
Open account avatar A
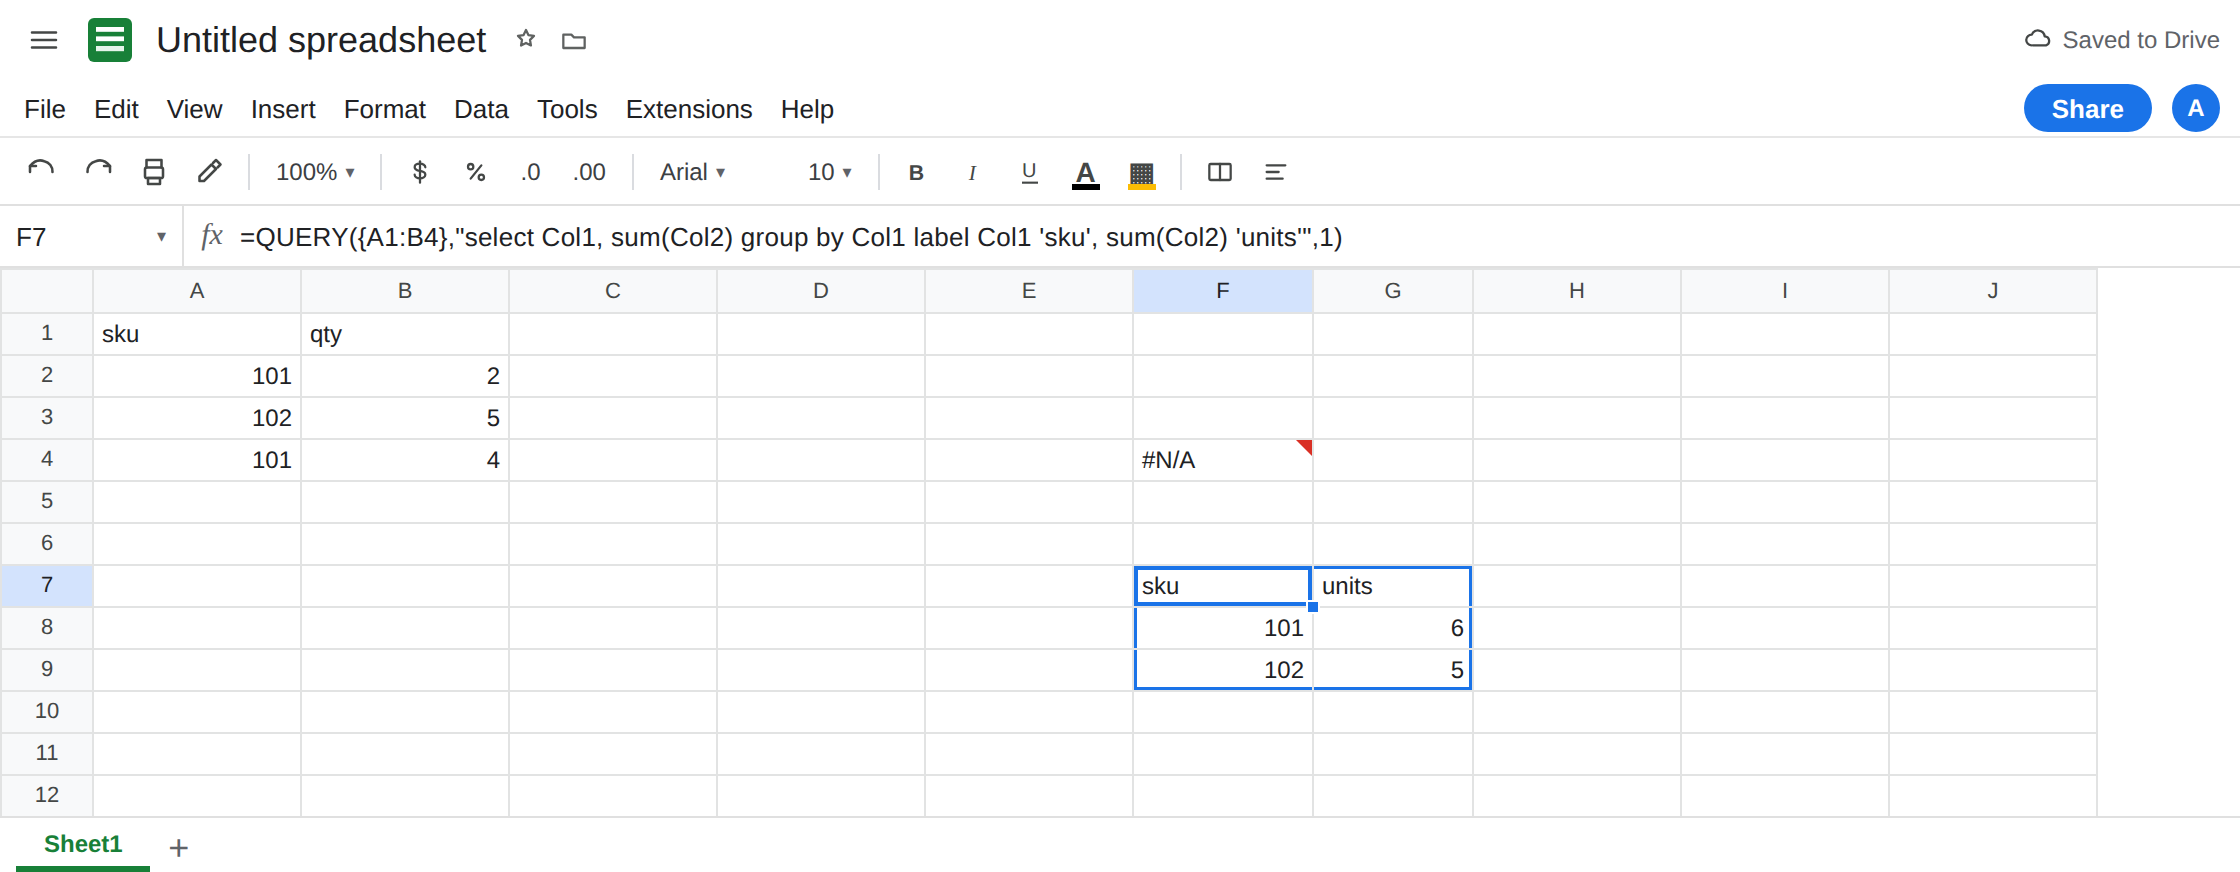coord(2196,108)
